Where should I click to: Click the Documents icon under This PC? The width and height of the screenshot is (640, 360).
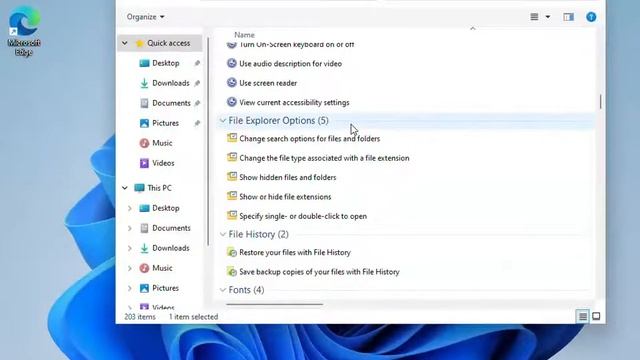[144, 228]
